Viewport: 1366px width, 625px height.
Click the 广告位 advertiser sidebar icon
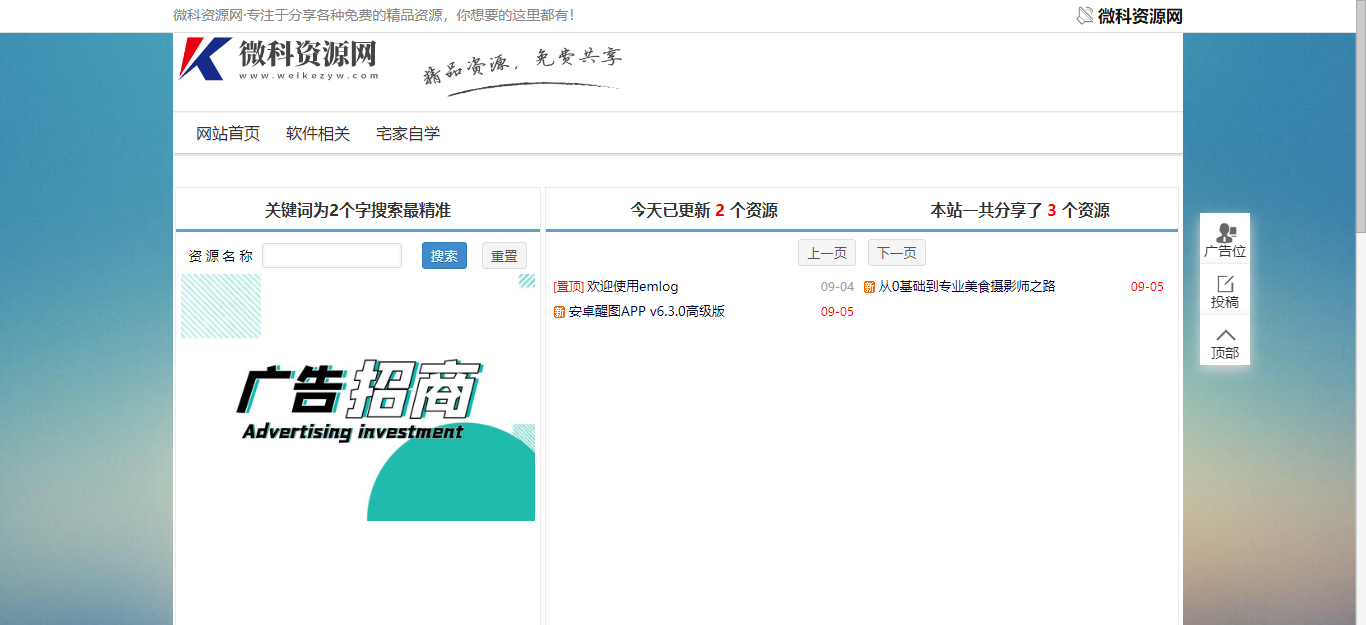[x=1224, y=235]
